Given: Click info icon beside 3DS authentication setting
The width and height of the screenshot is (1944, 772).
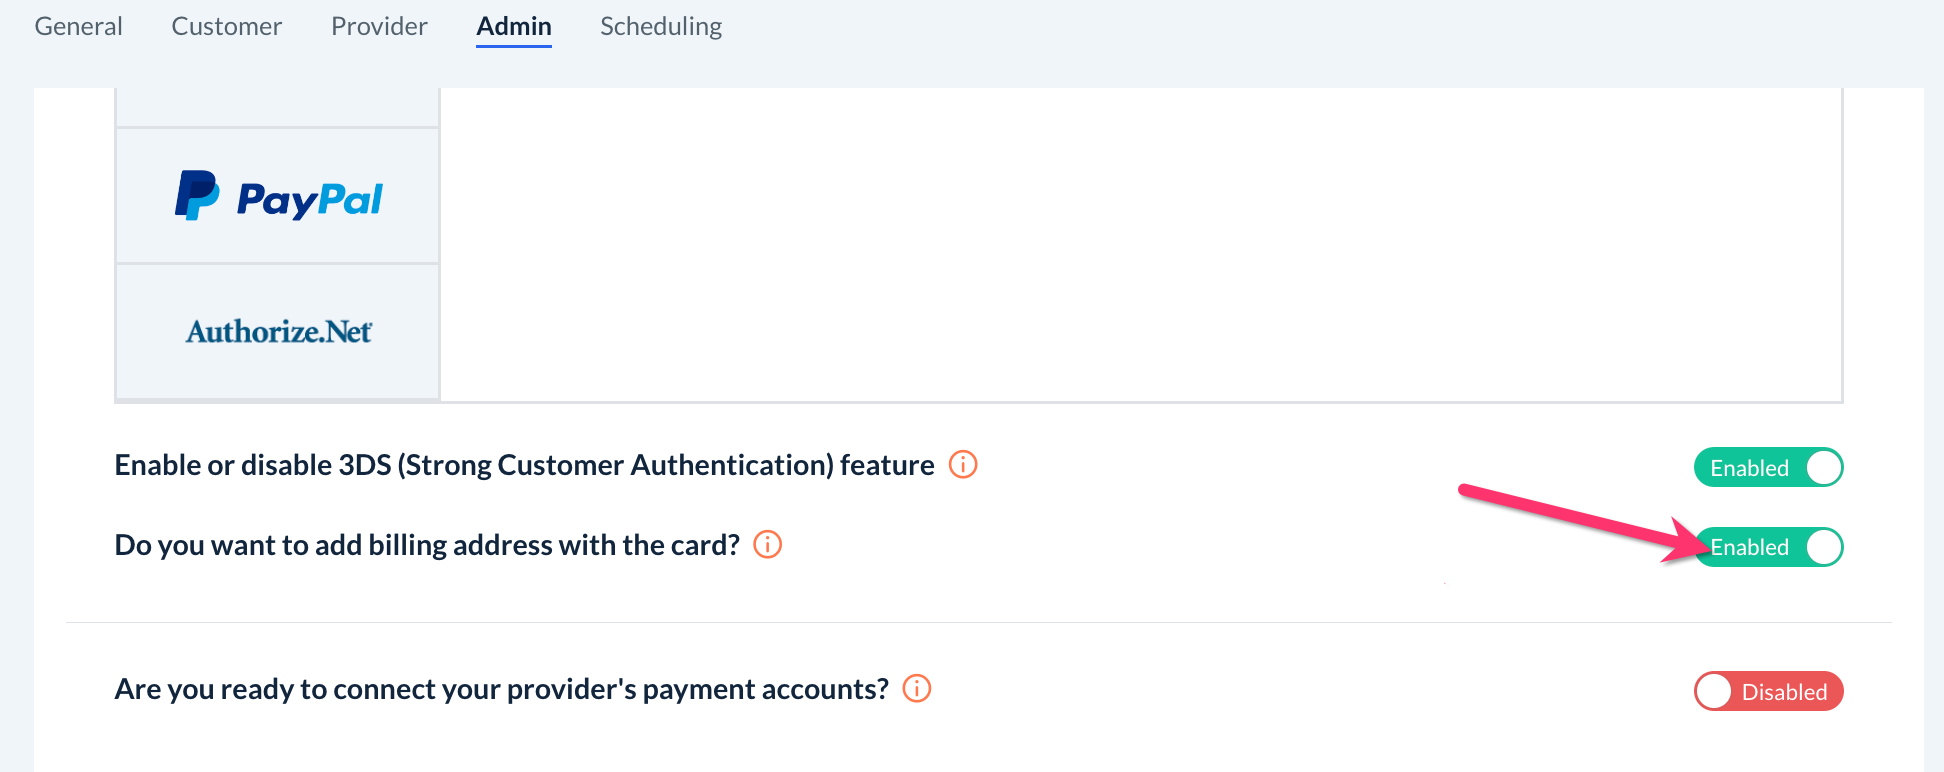Looking at the screenshot, I should click(963, 465).
